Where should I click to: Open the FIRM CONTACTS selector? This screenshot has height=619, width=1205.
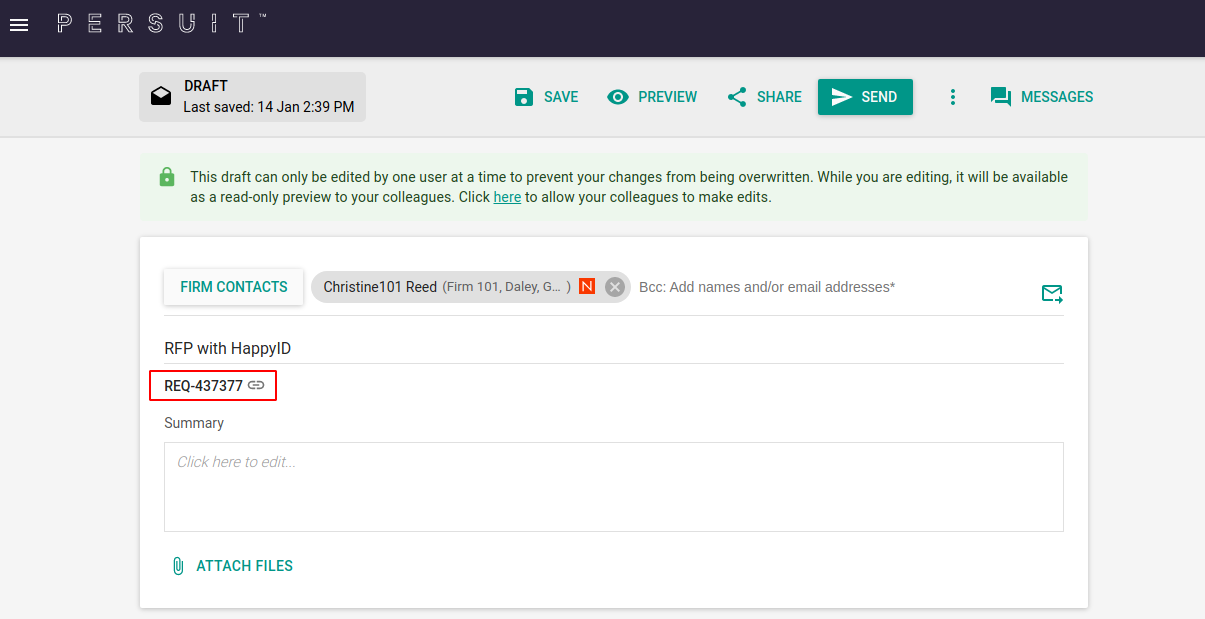pos(234,287)
